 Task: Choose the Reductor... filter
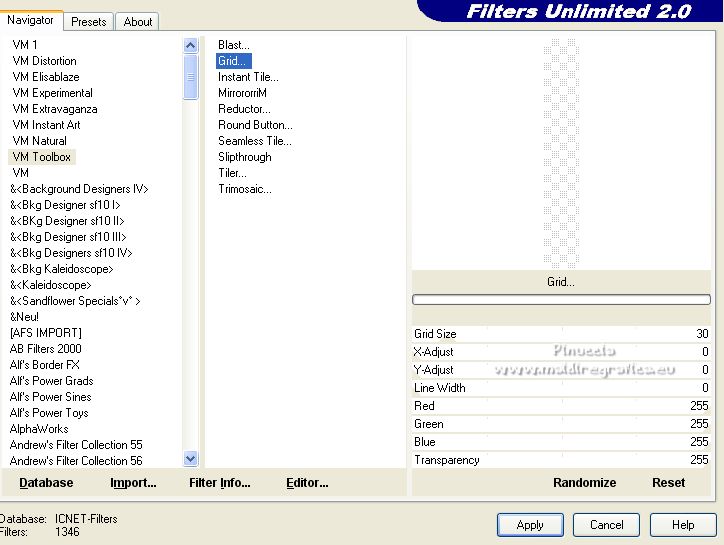tap(244, 109)
